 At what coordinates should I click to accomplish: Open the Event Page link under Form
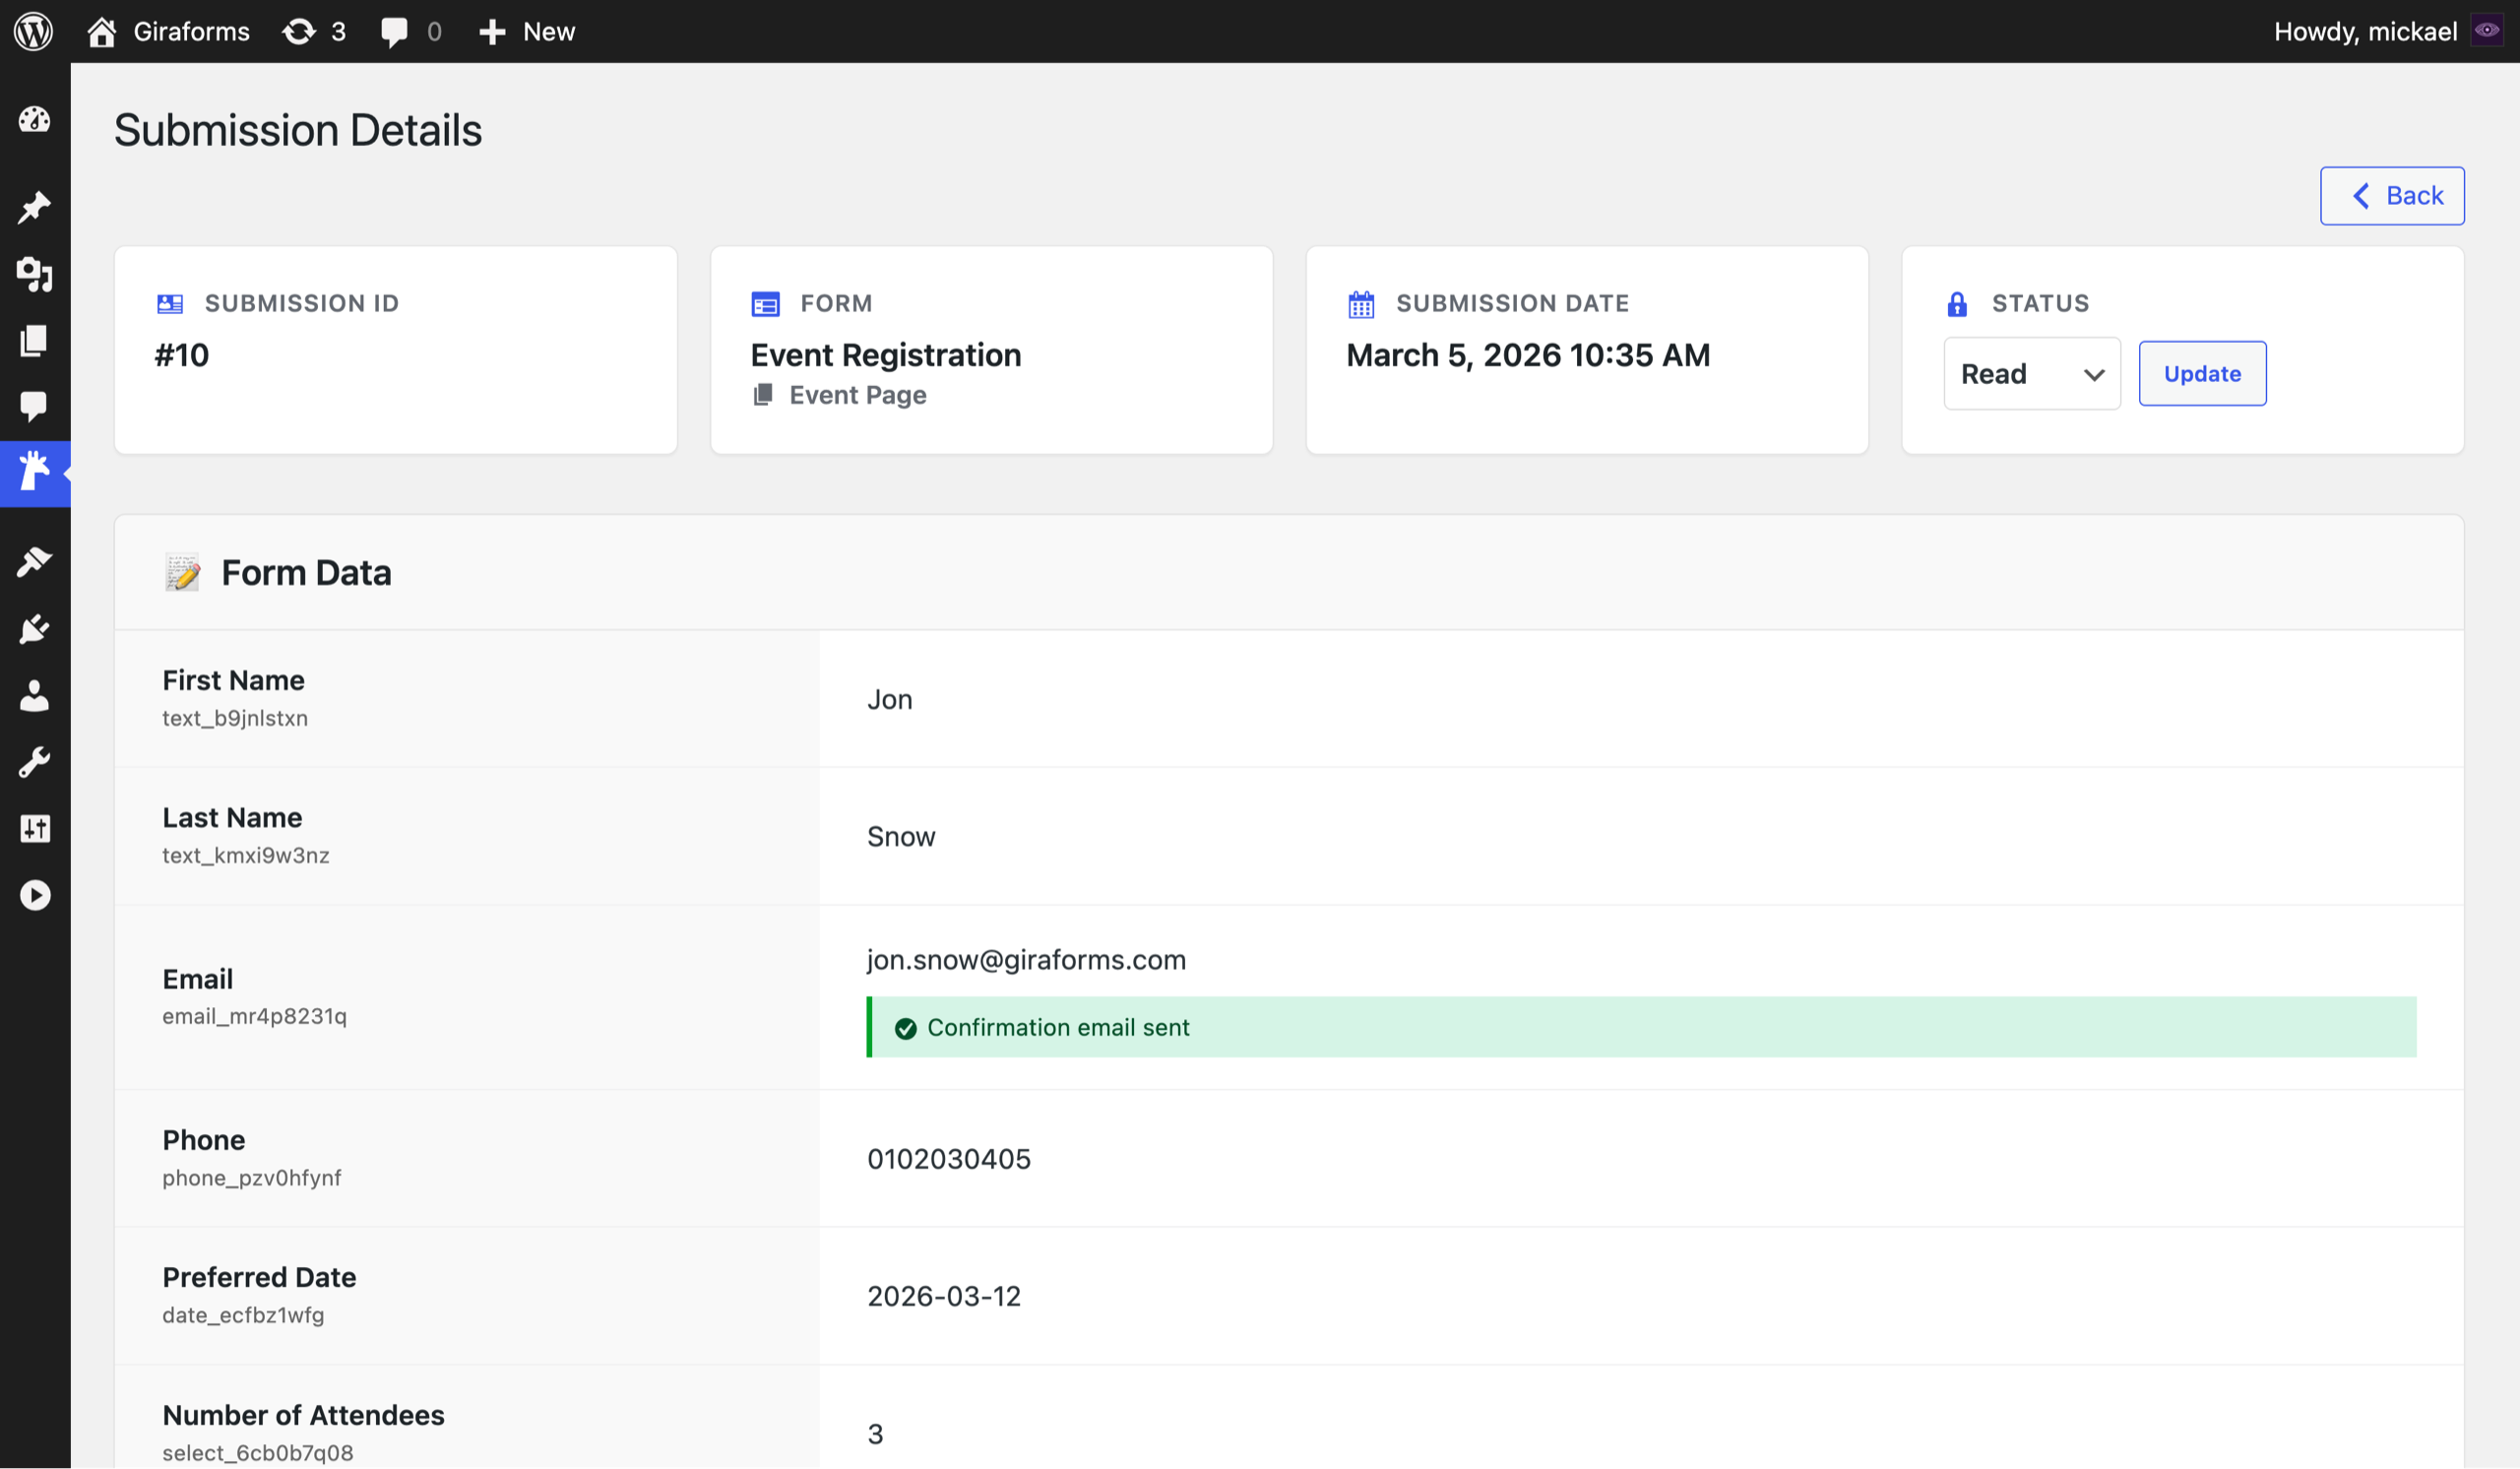856,394
